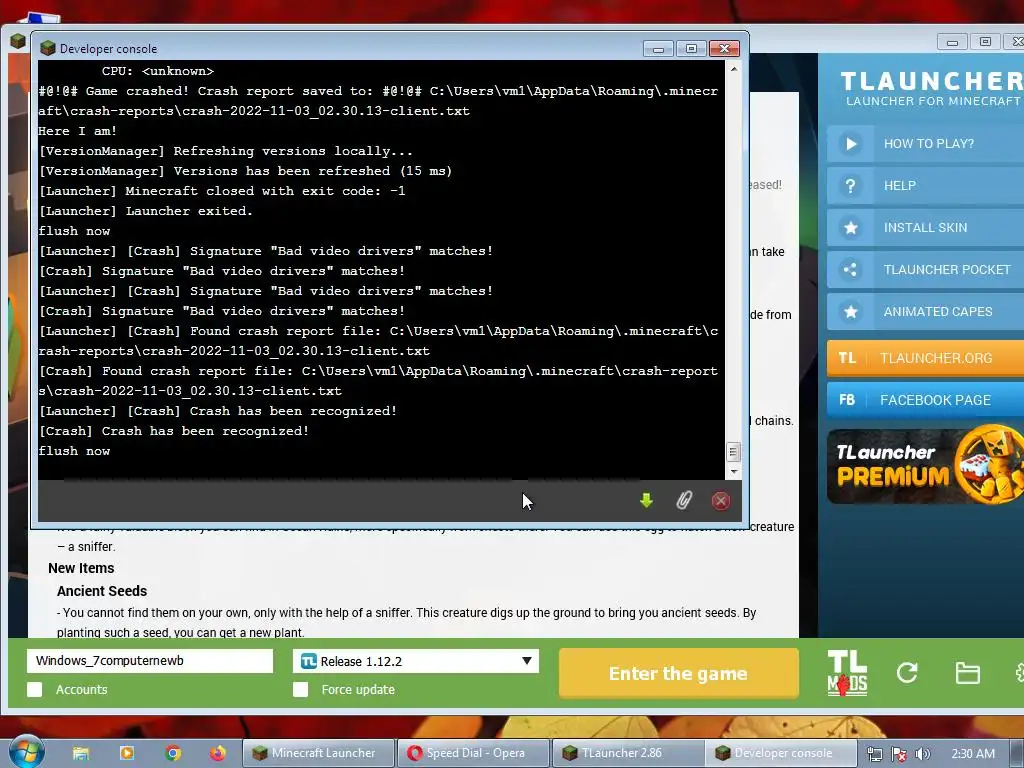Click the network tray icon
The image size is (1024, 768).
[x=874, y=754]
